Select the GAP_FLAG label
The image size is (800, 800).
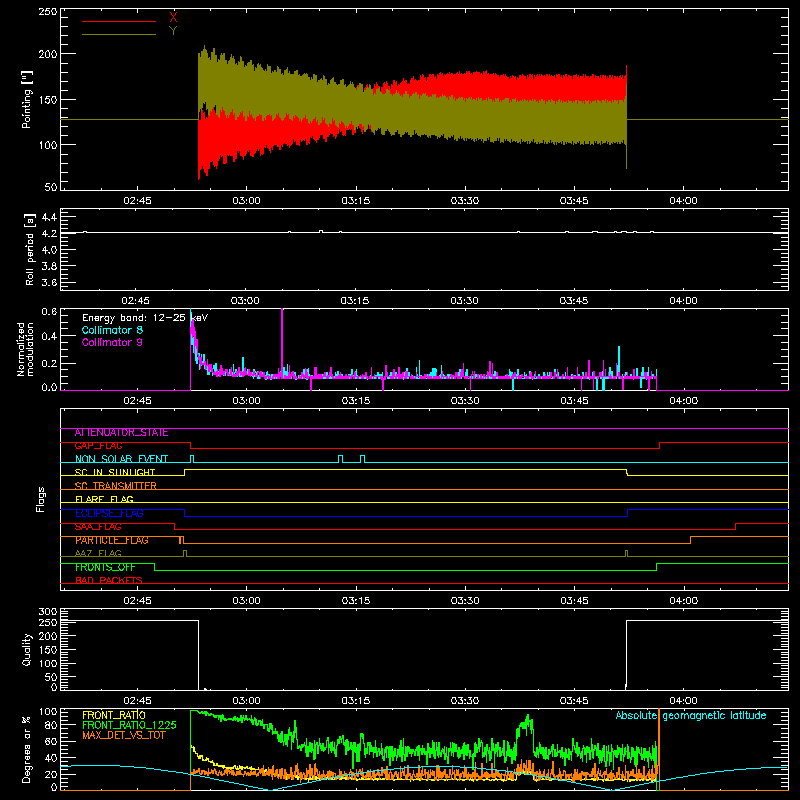(x=98, y=446)
